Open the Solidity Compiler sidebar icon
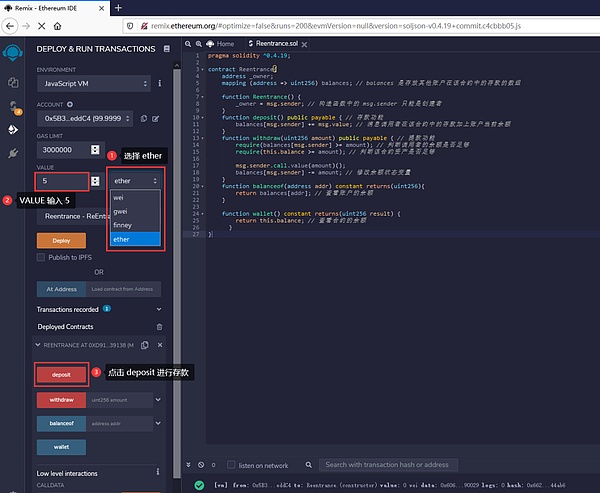The image size is (600, 493). pos(13,106)
